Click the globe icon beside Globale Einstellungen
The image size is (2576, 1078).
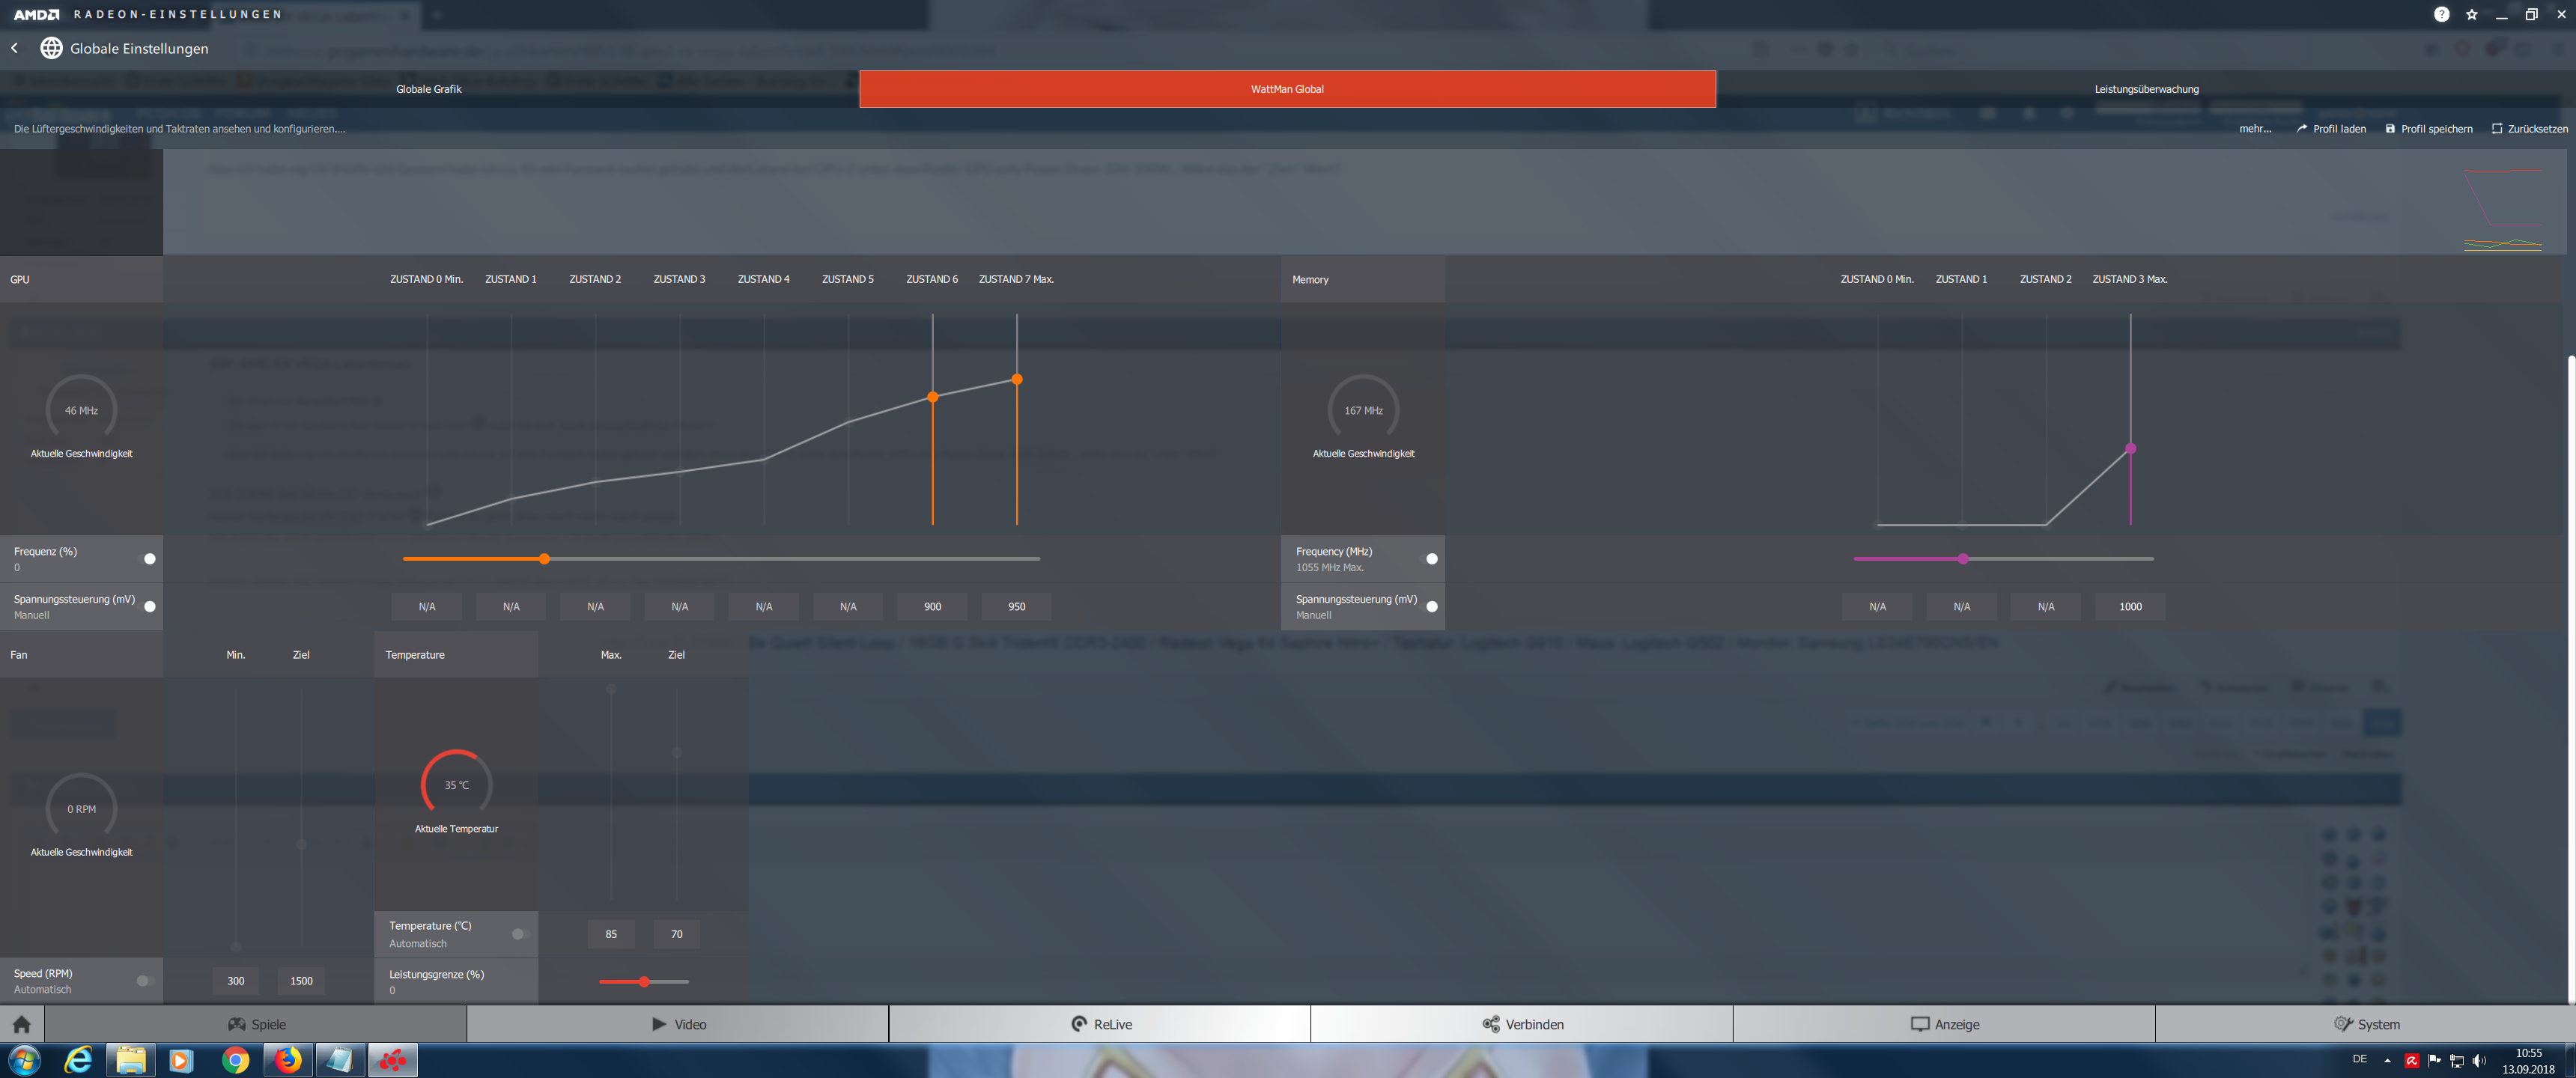point(51,48)
